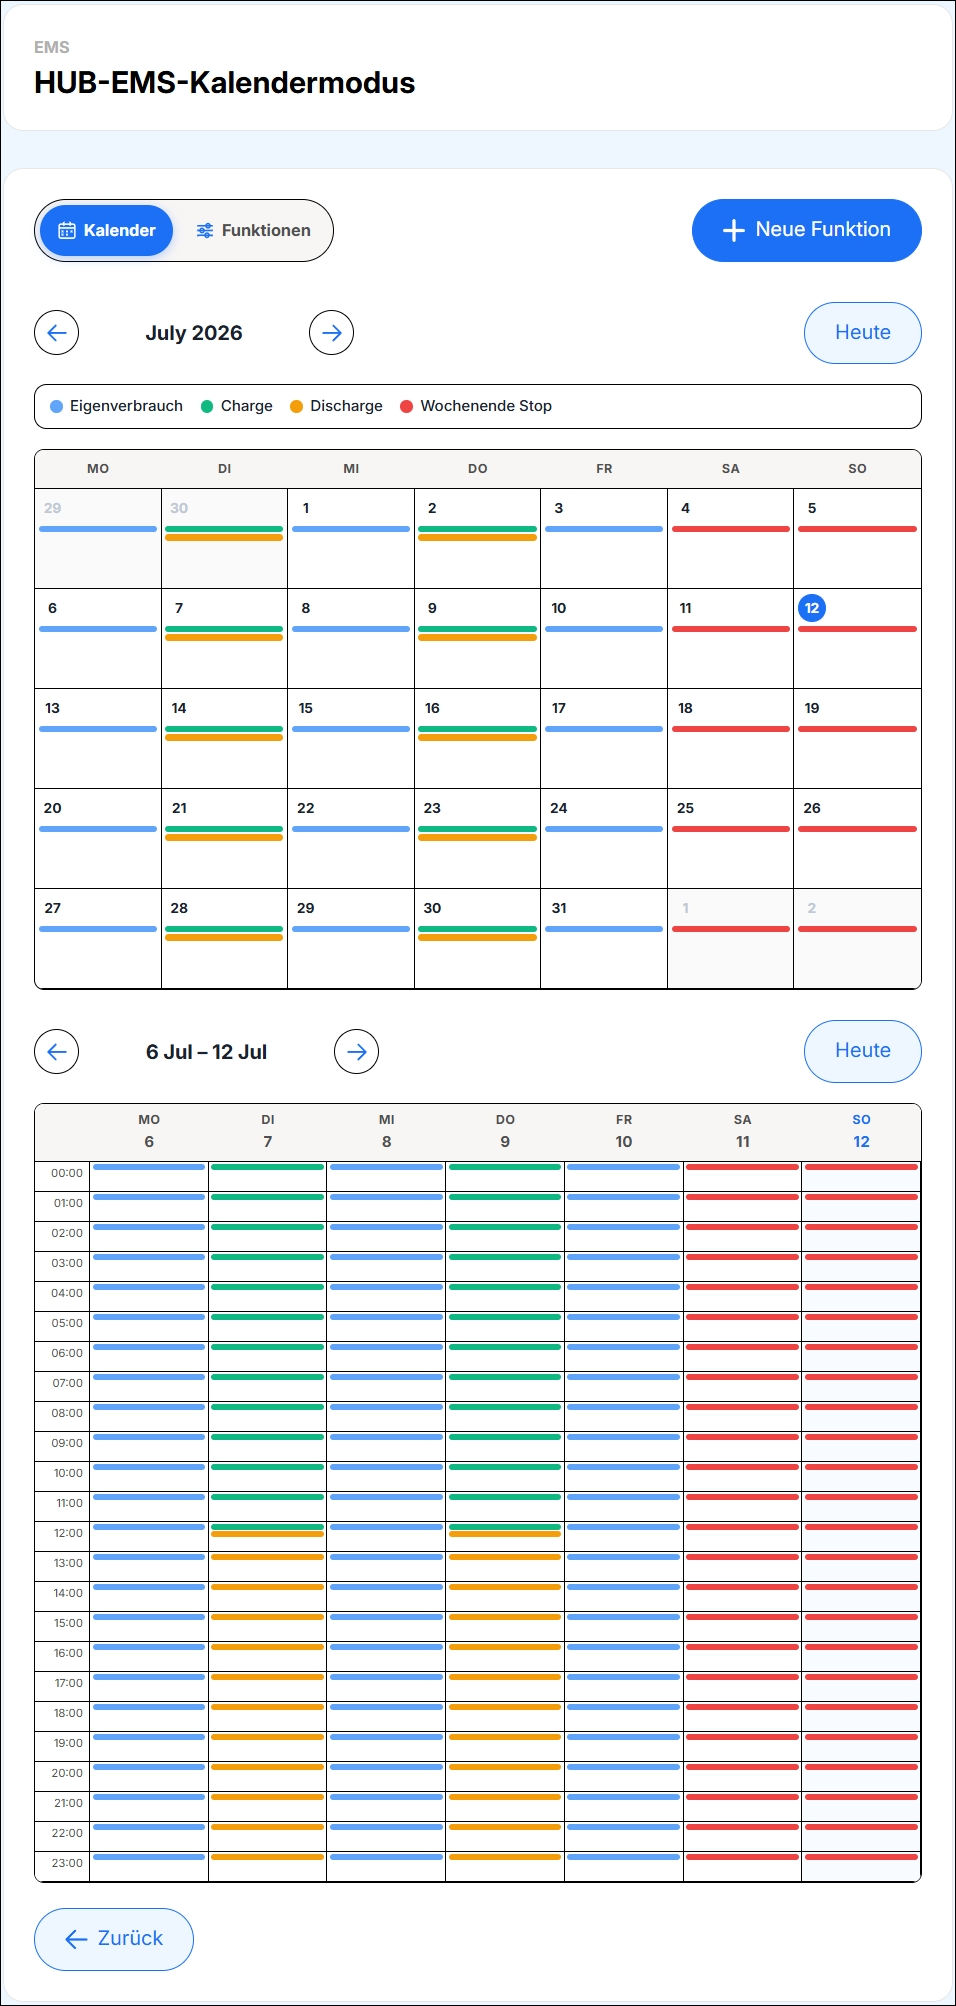956x2006 pixels.
Task: Switch to the Funktionen tab
Action: tap(253, 230)
